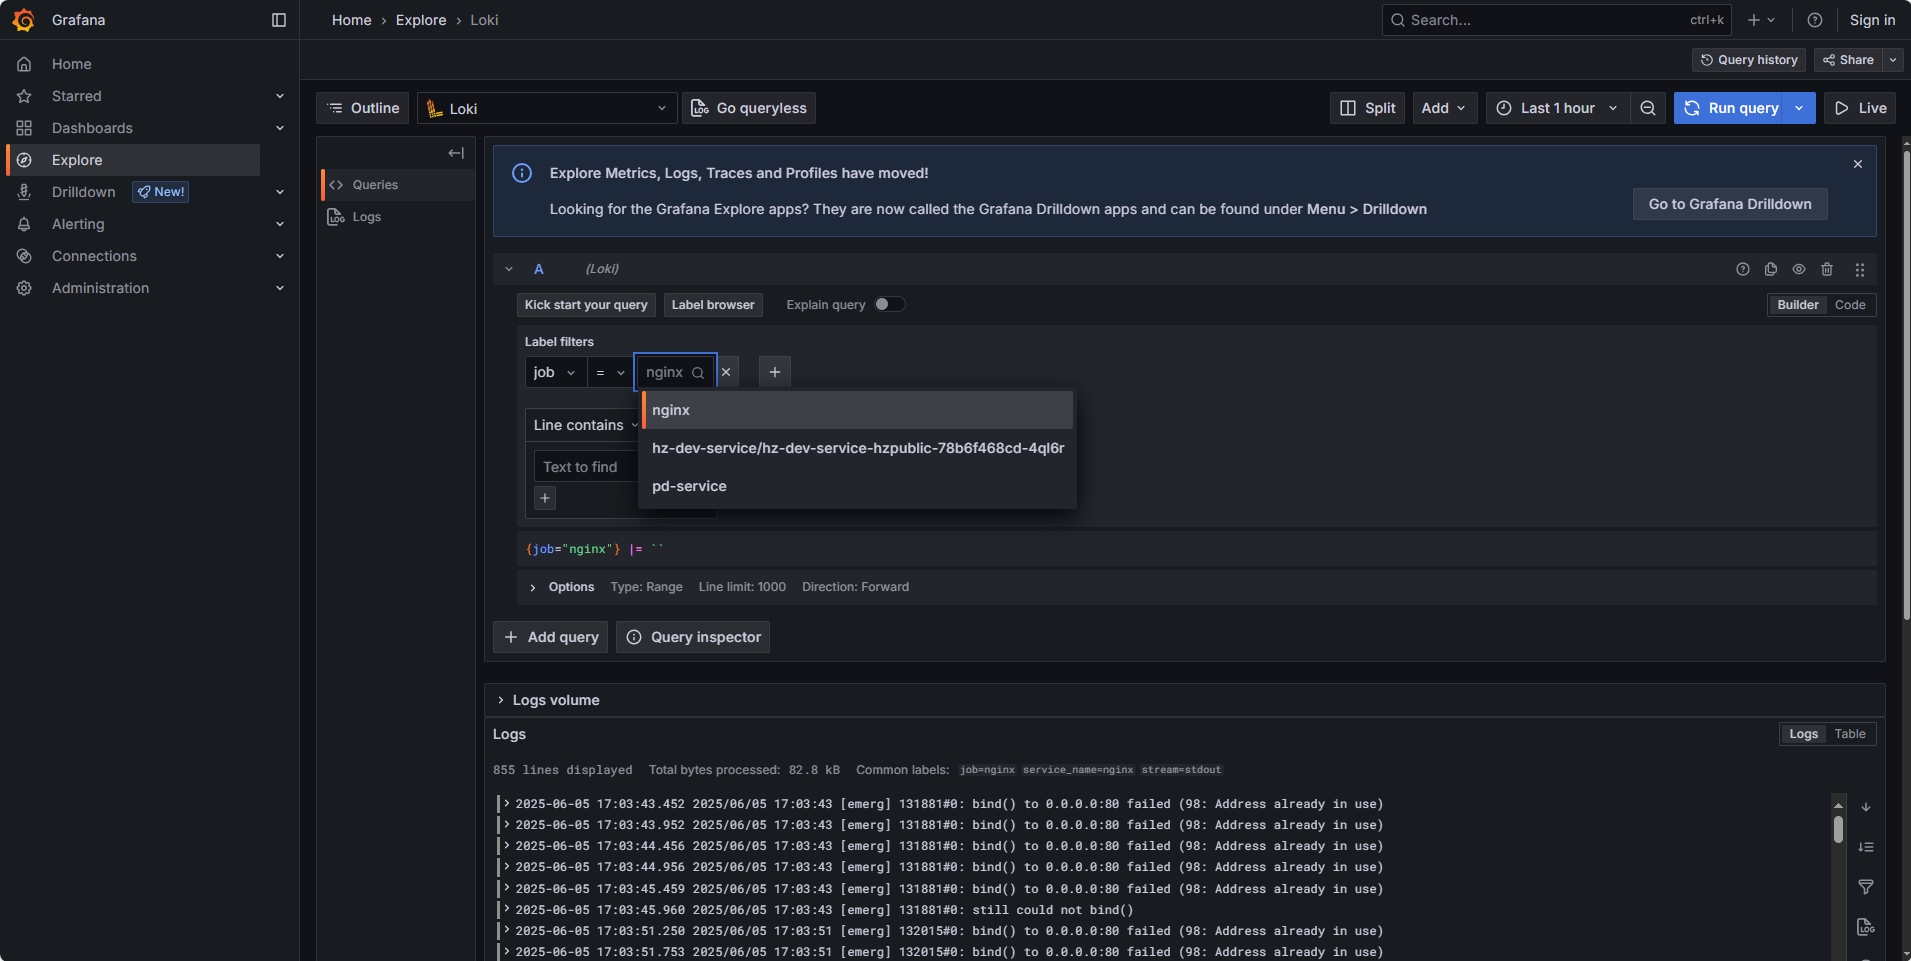
Task: Switch logs view to Table tab
Action: pyautogui.click(x=1849, y=734)
